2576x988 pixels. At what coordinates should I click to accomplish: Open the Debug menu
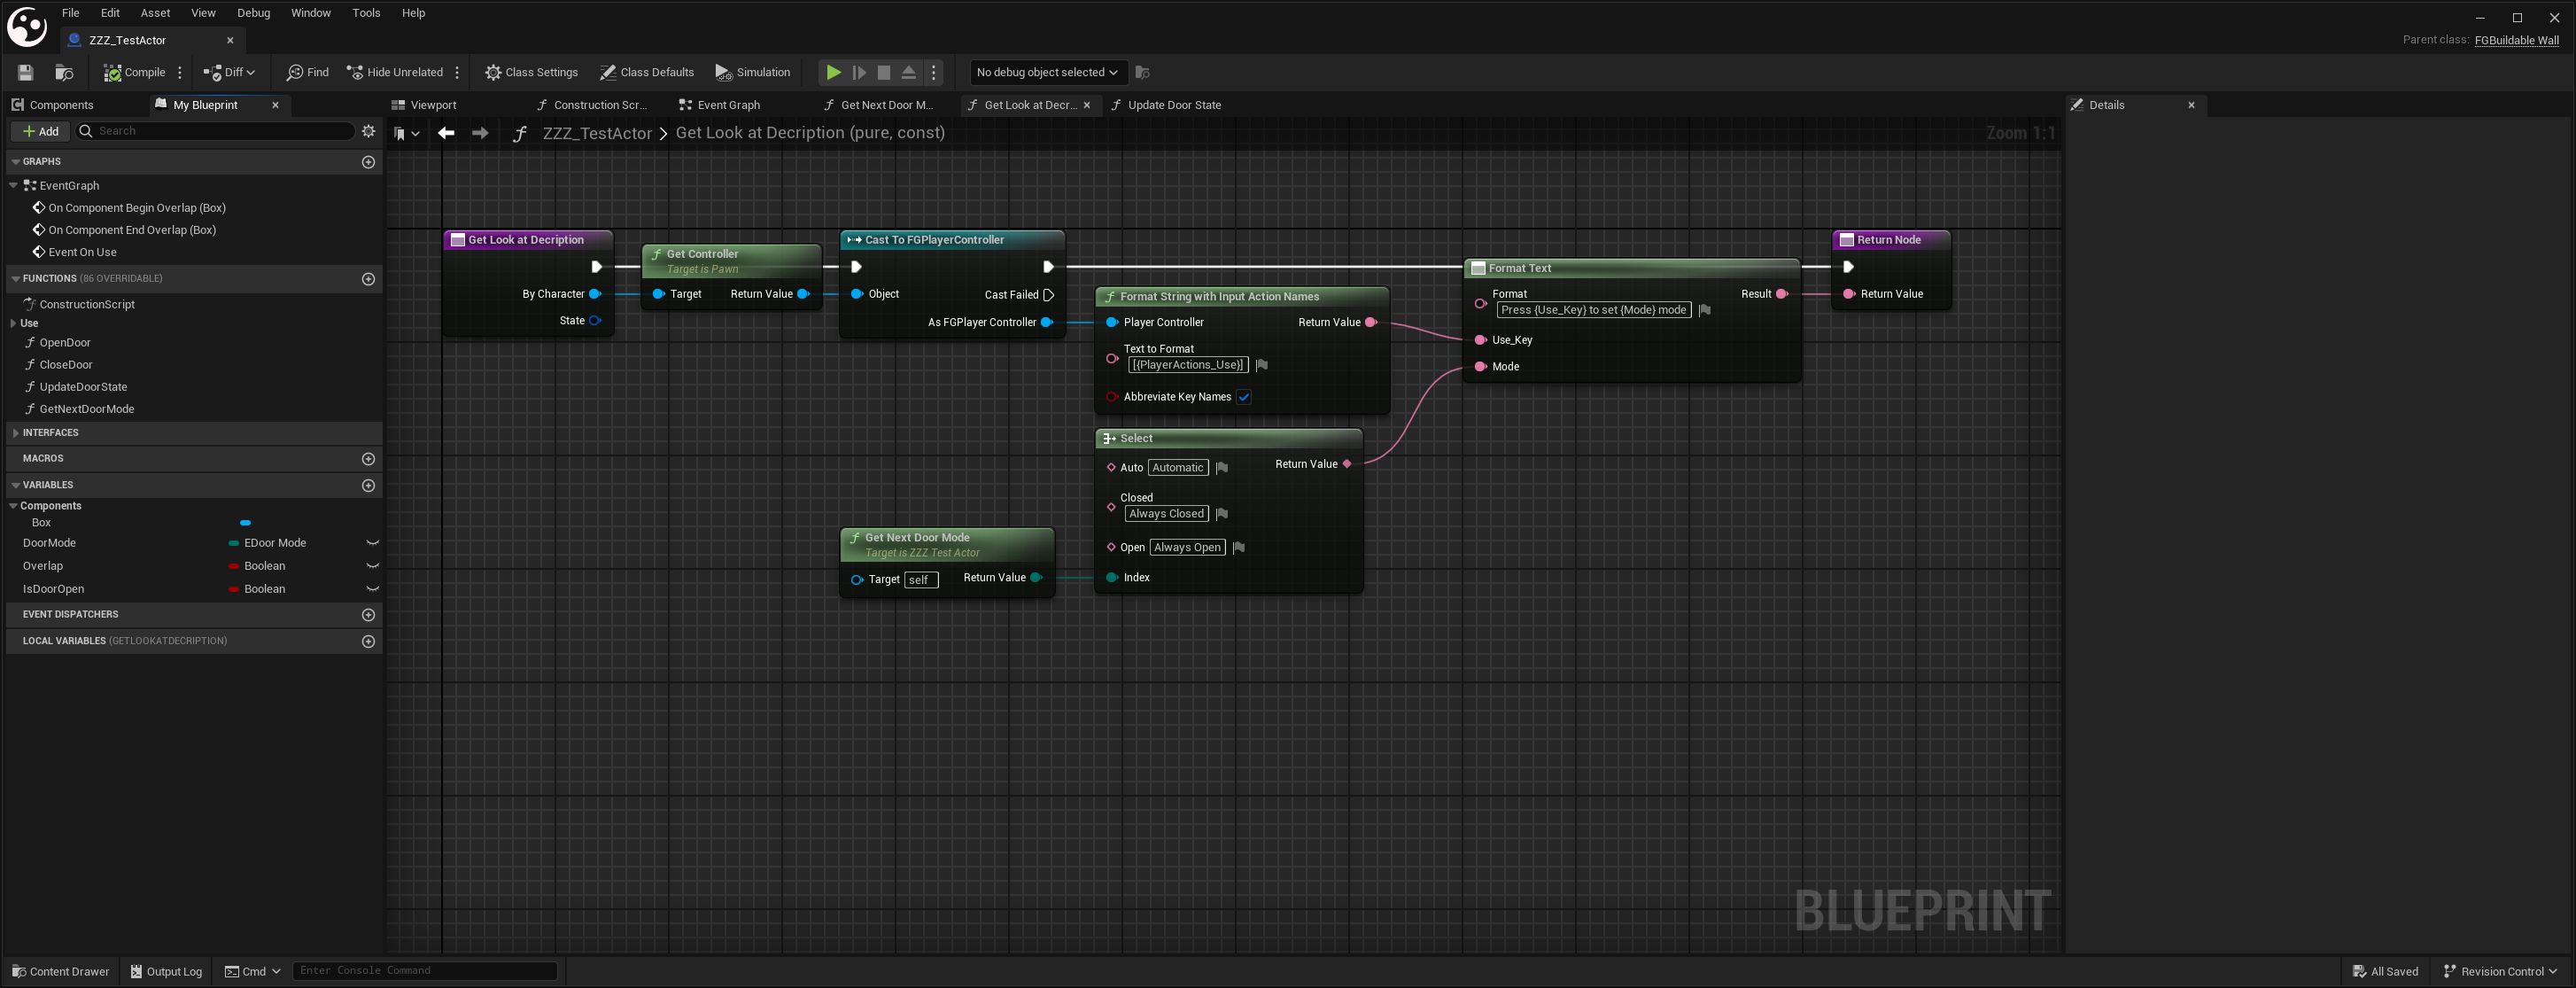pos(253,13)
